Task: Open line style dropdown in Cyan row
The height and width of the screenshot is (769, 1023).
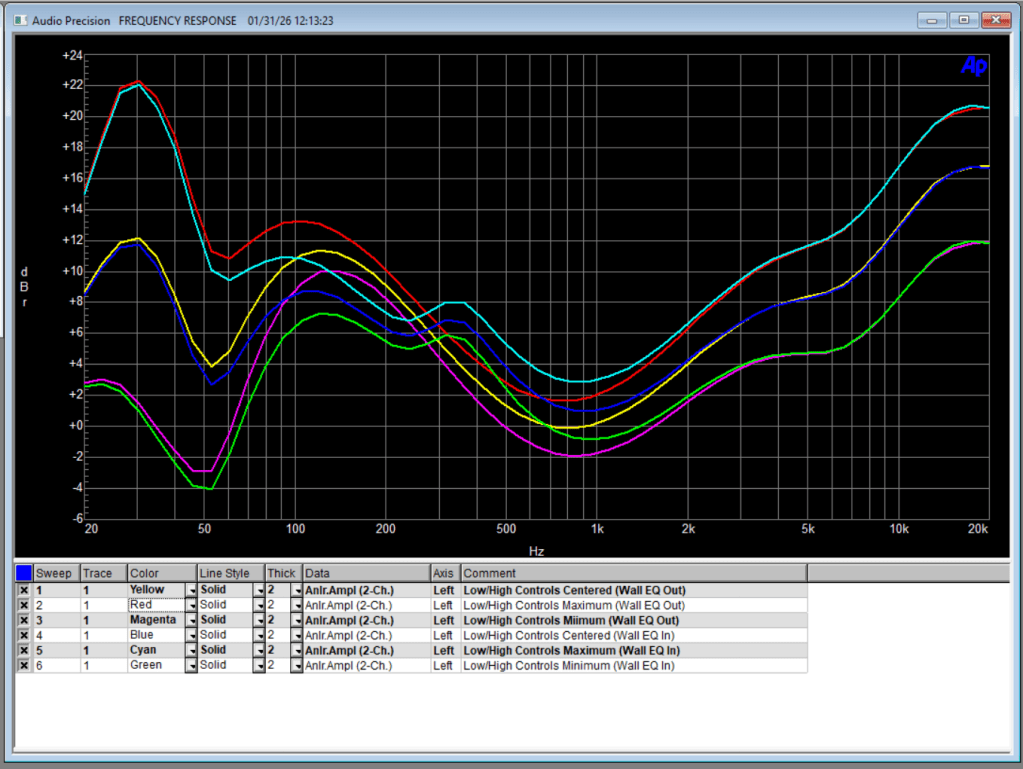Action: tap(259, 650)
